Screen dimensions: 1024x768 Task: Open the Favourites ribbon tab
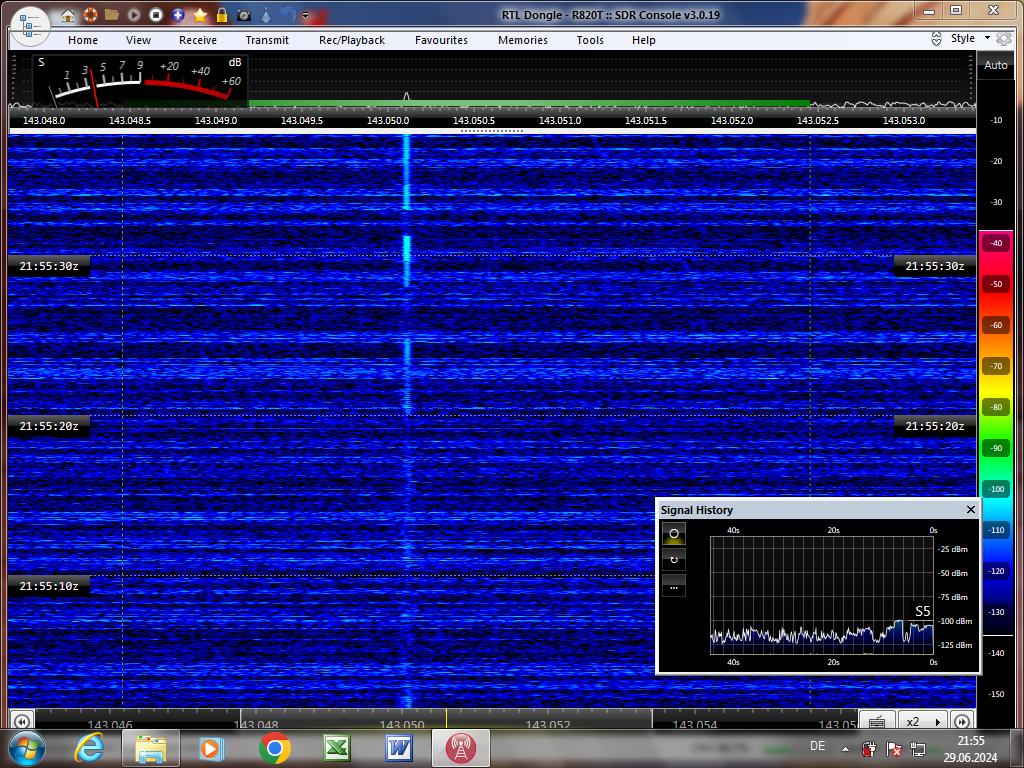click(441, 40)
